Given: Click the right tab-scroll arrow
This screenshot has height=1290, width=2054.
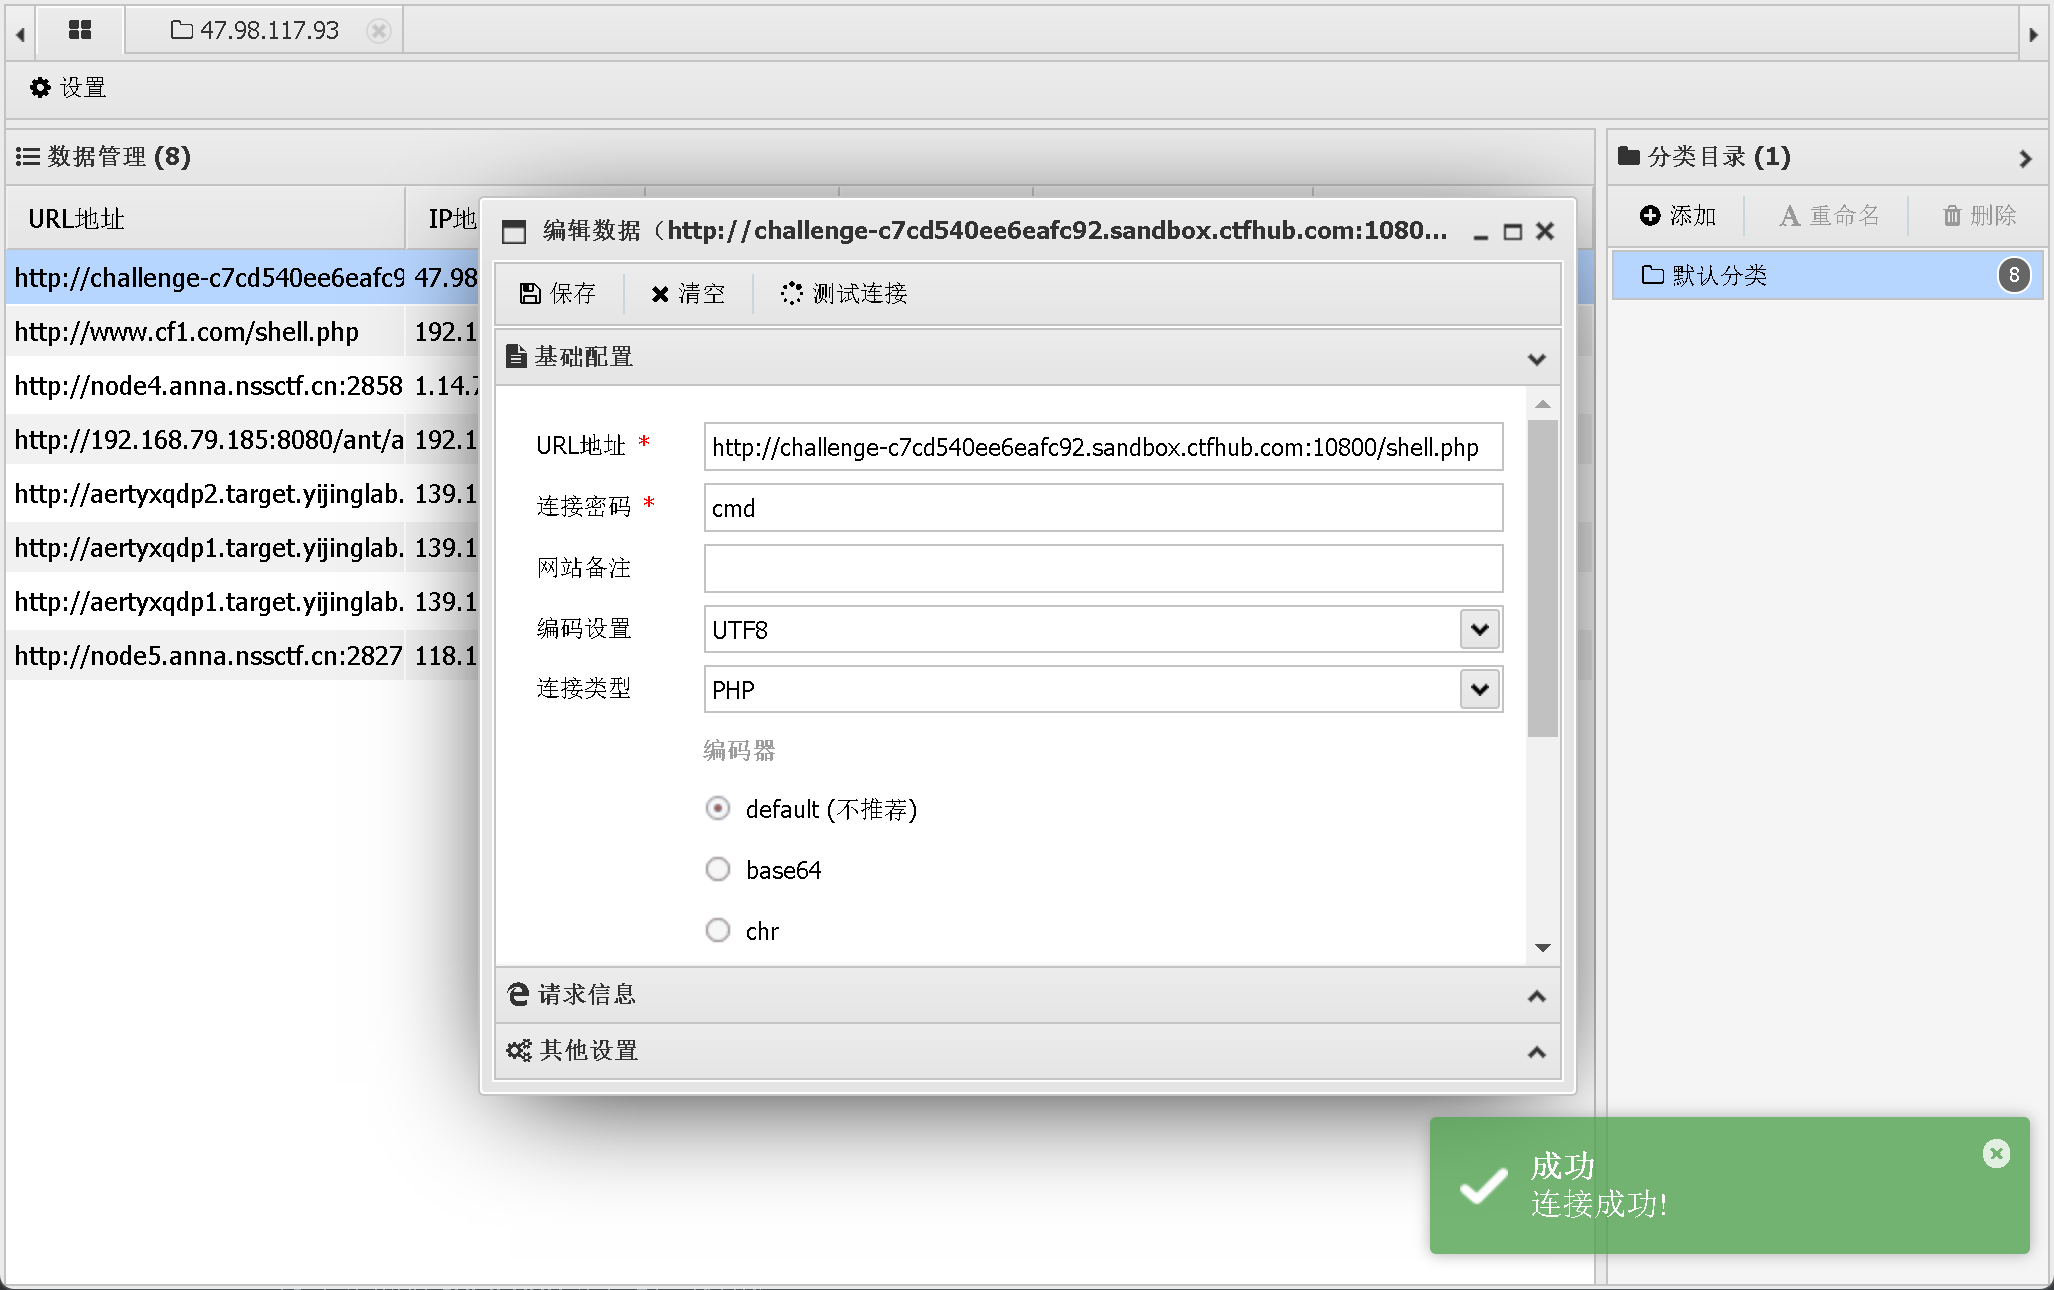Looking at the screenshot, I should click(2033, 34).
